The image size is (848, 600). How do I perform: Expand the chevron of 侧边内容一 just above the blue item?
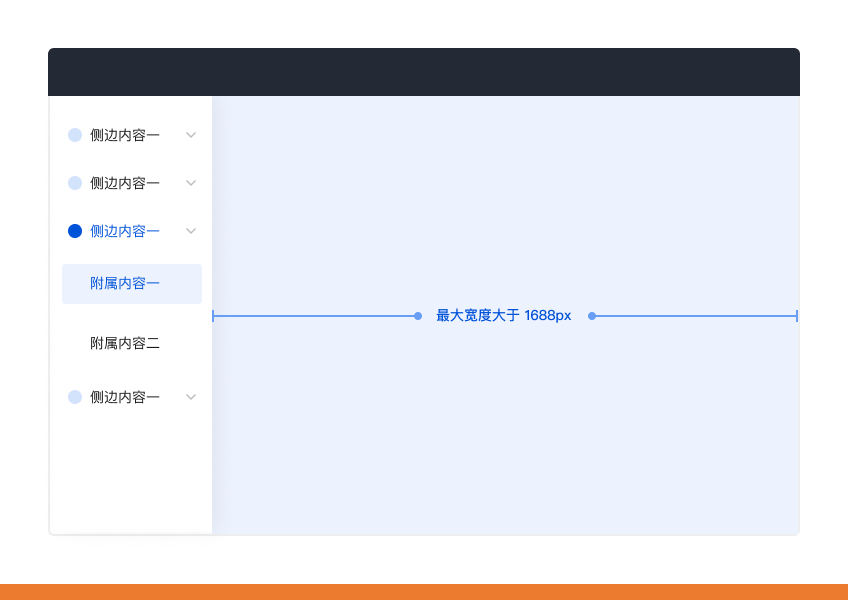click(191, 183)
